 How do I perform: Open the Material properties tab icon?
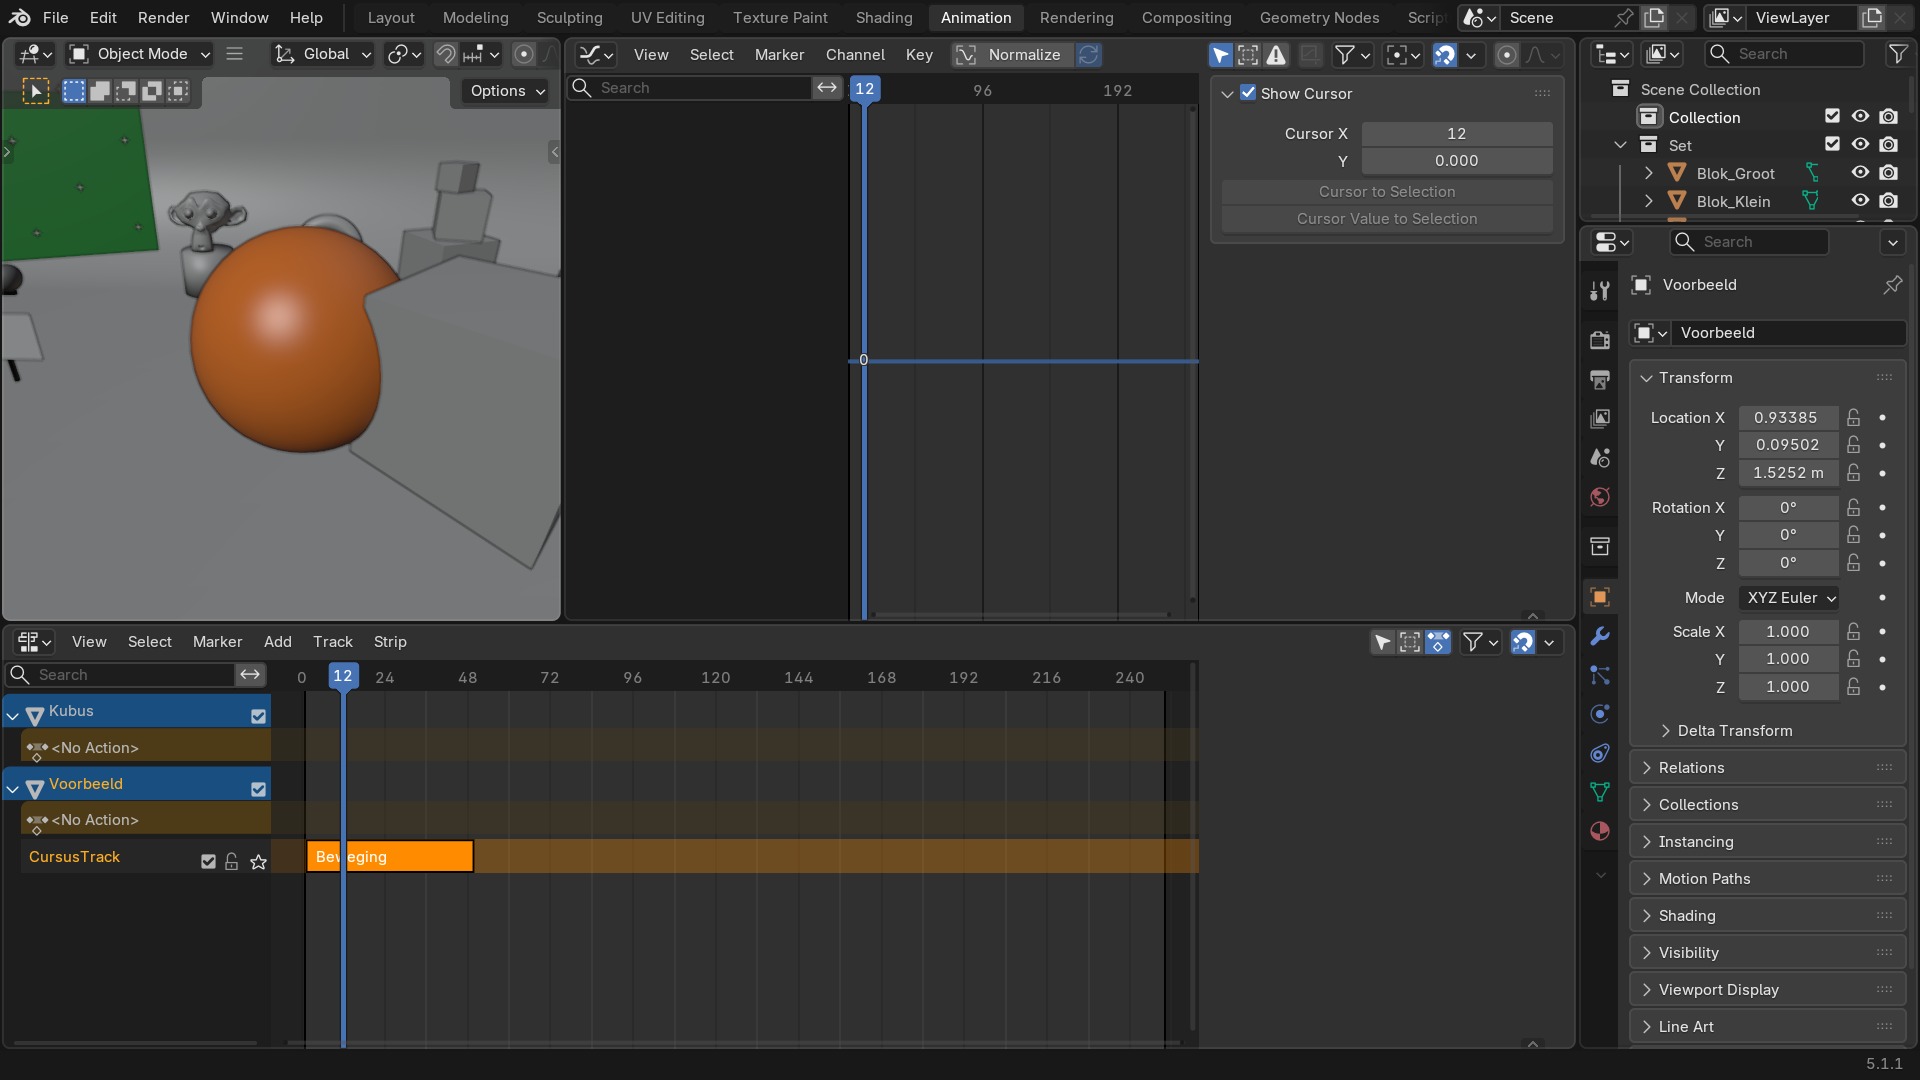pyautogui.click(x=1600, y=831)
